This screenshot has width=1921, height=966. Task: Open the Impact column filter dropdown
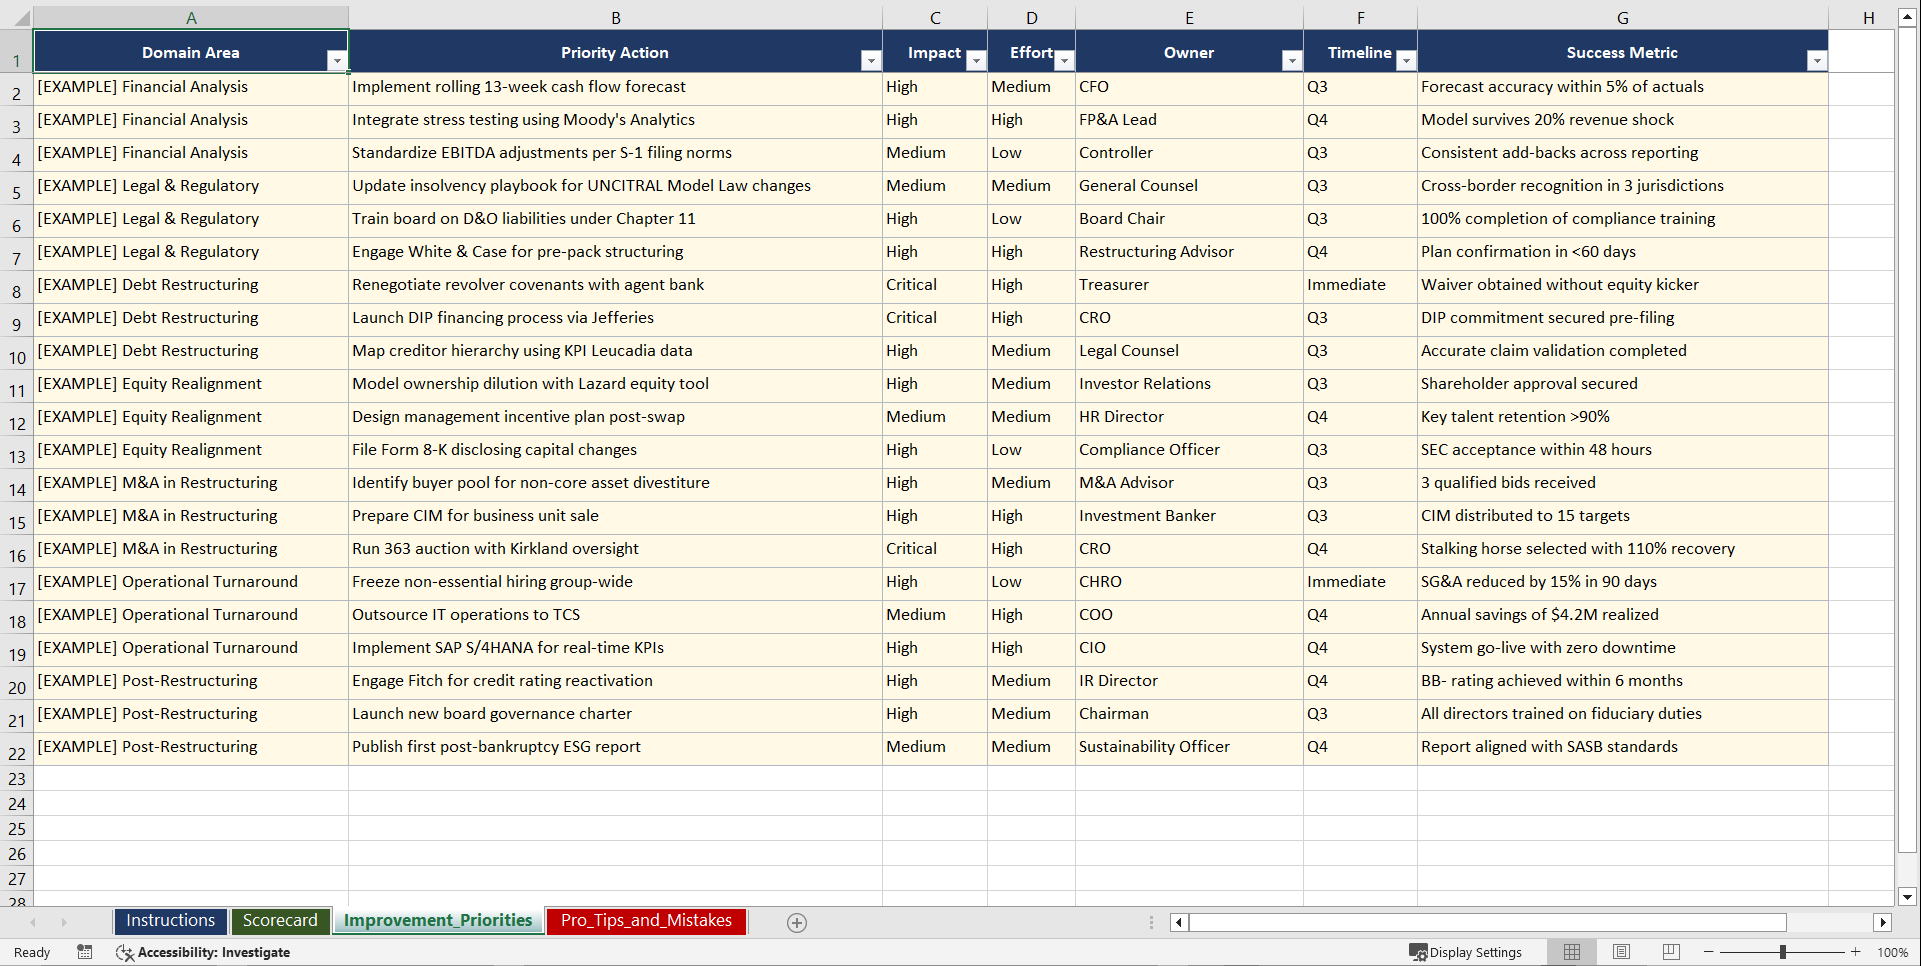pyautogui.click(x=976, y=61)
